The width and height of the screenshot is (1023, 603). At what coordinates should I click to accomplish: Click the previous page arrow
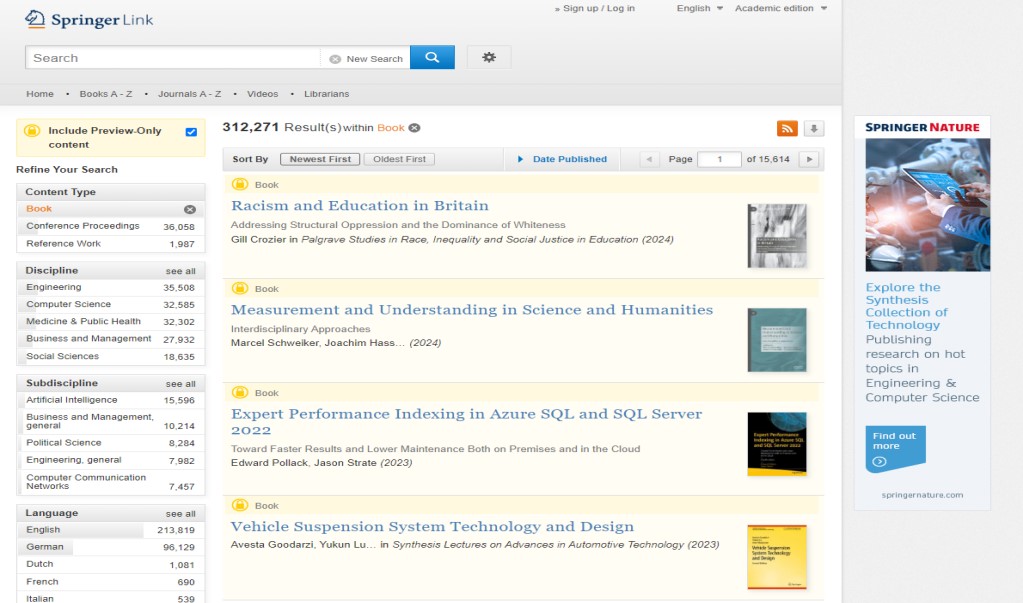(x=649, y=159)
